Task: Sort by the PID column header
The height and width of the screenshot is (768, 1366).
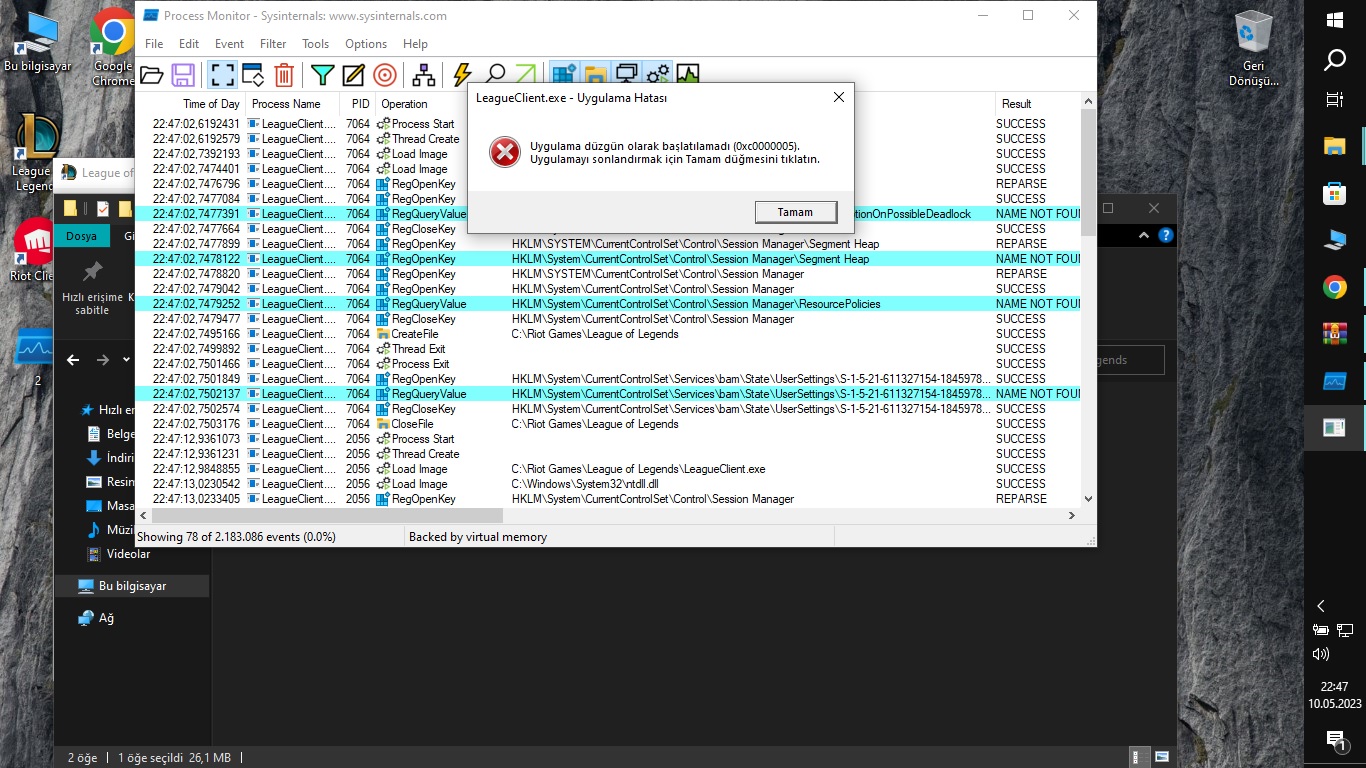Action: coord(359,104)
